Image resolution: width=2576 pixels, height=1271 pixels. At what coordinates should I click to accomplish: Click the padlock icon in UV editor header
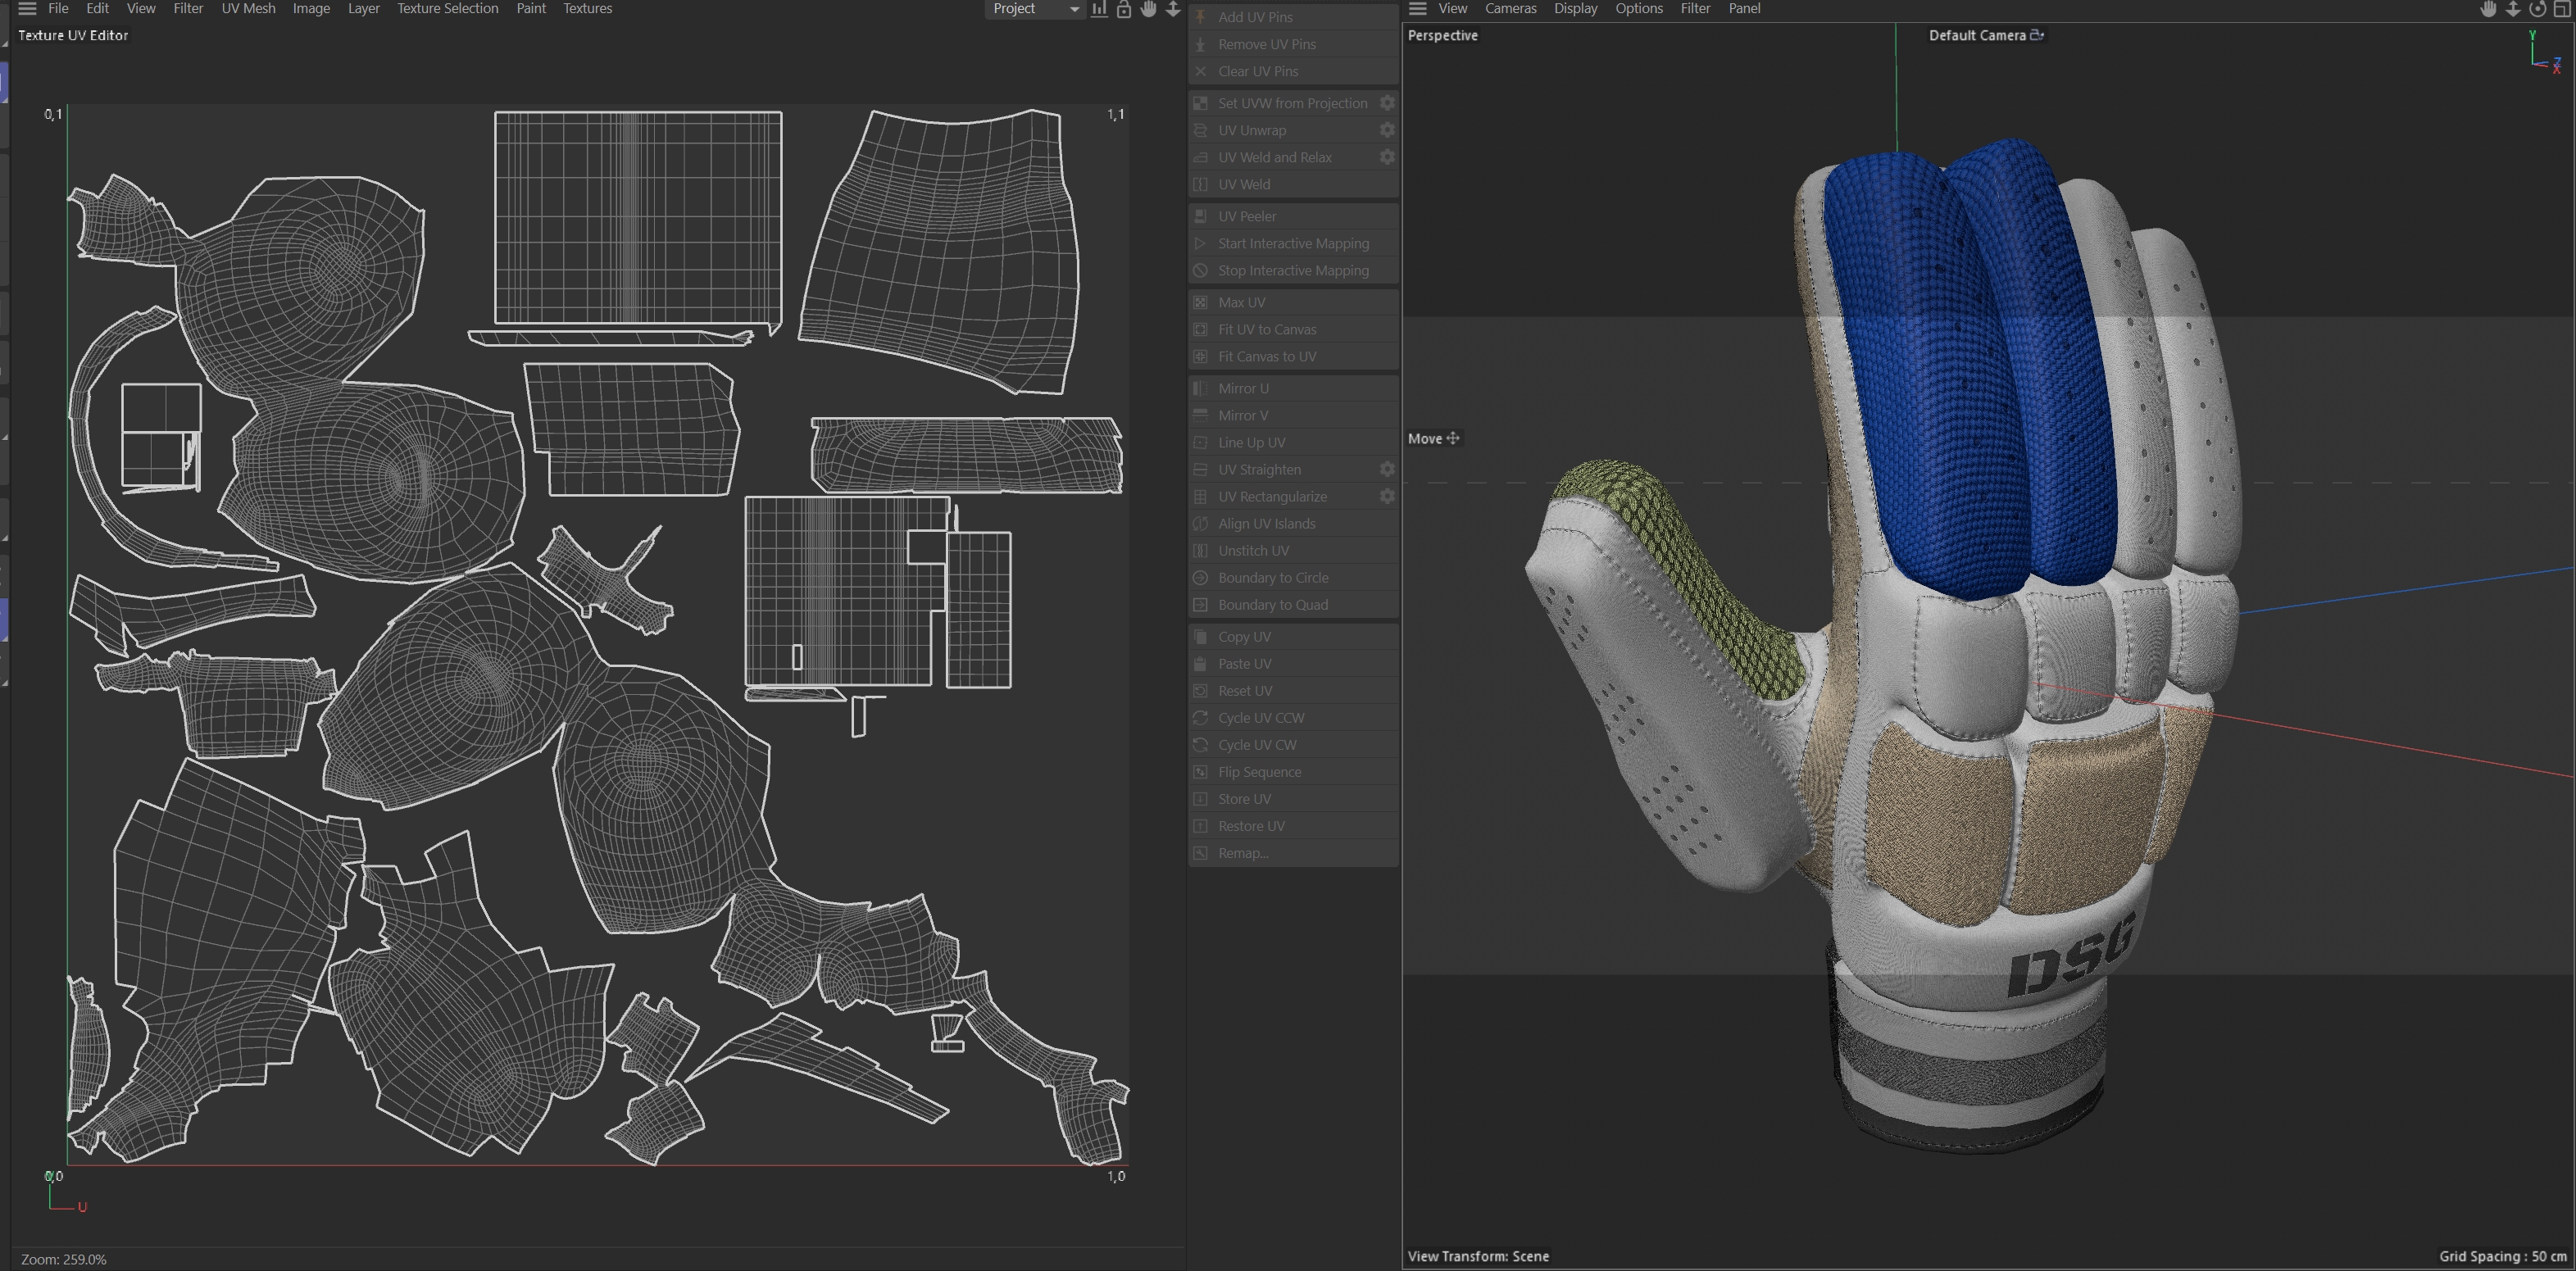tap(1123, 9)
